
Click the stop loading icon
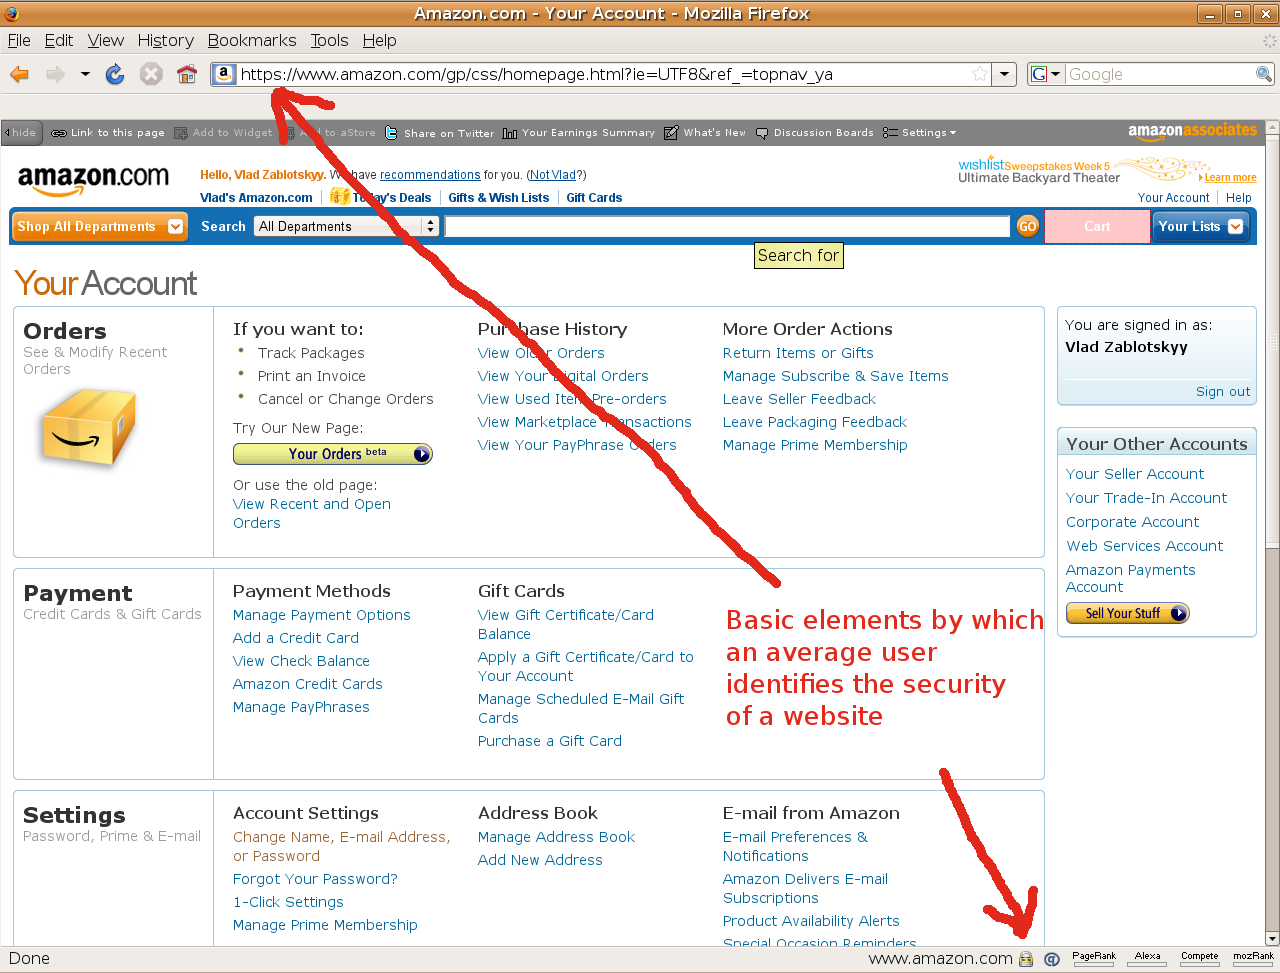click(151, 74)
